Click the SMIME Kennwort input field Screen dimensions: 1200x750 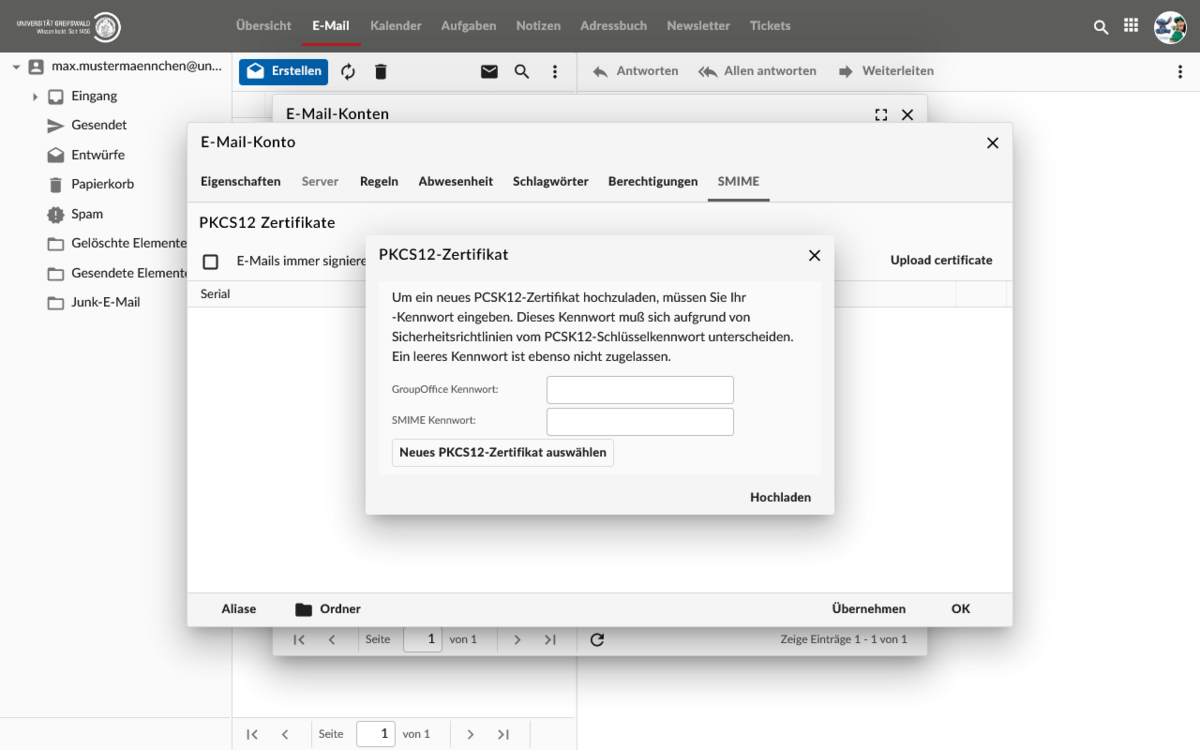(640, 422)
